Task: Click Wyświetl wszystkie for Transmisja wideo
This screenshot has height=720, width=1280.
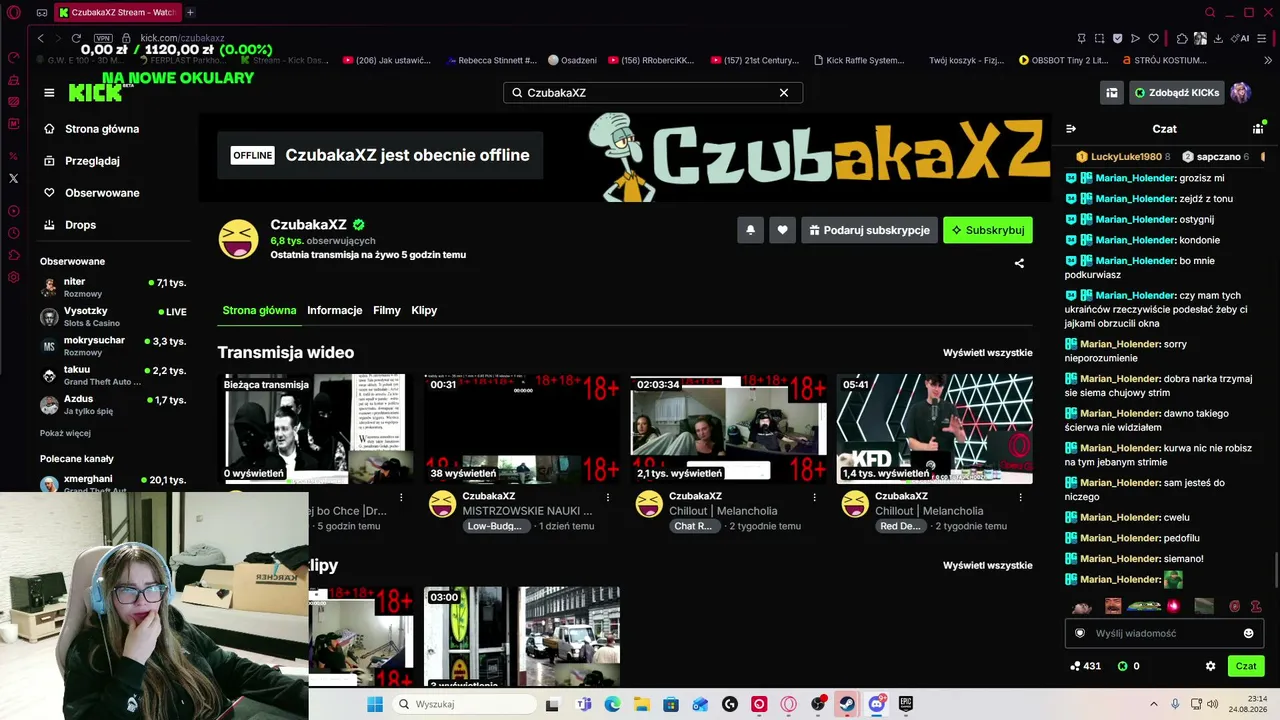Action: 988,353
